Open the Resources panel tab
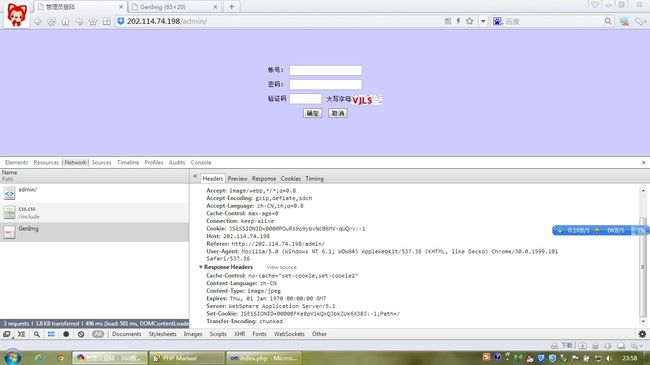The height and width of the screenshot is (365, 650). coord(46,163)
